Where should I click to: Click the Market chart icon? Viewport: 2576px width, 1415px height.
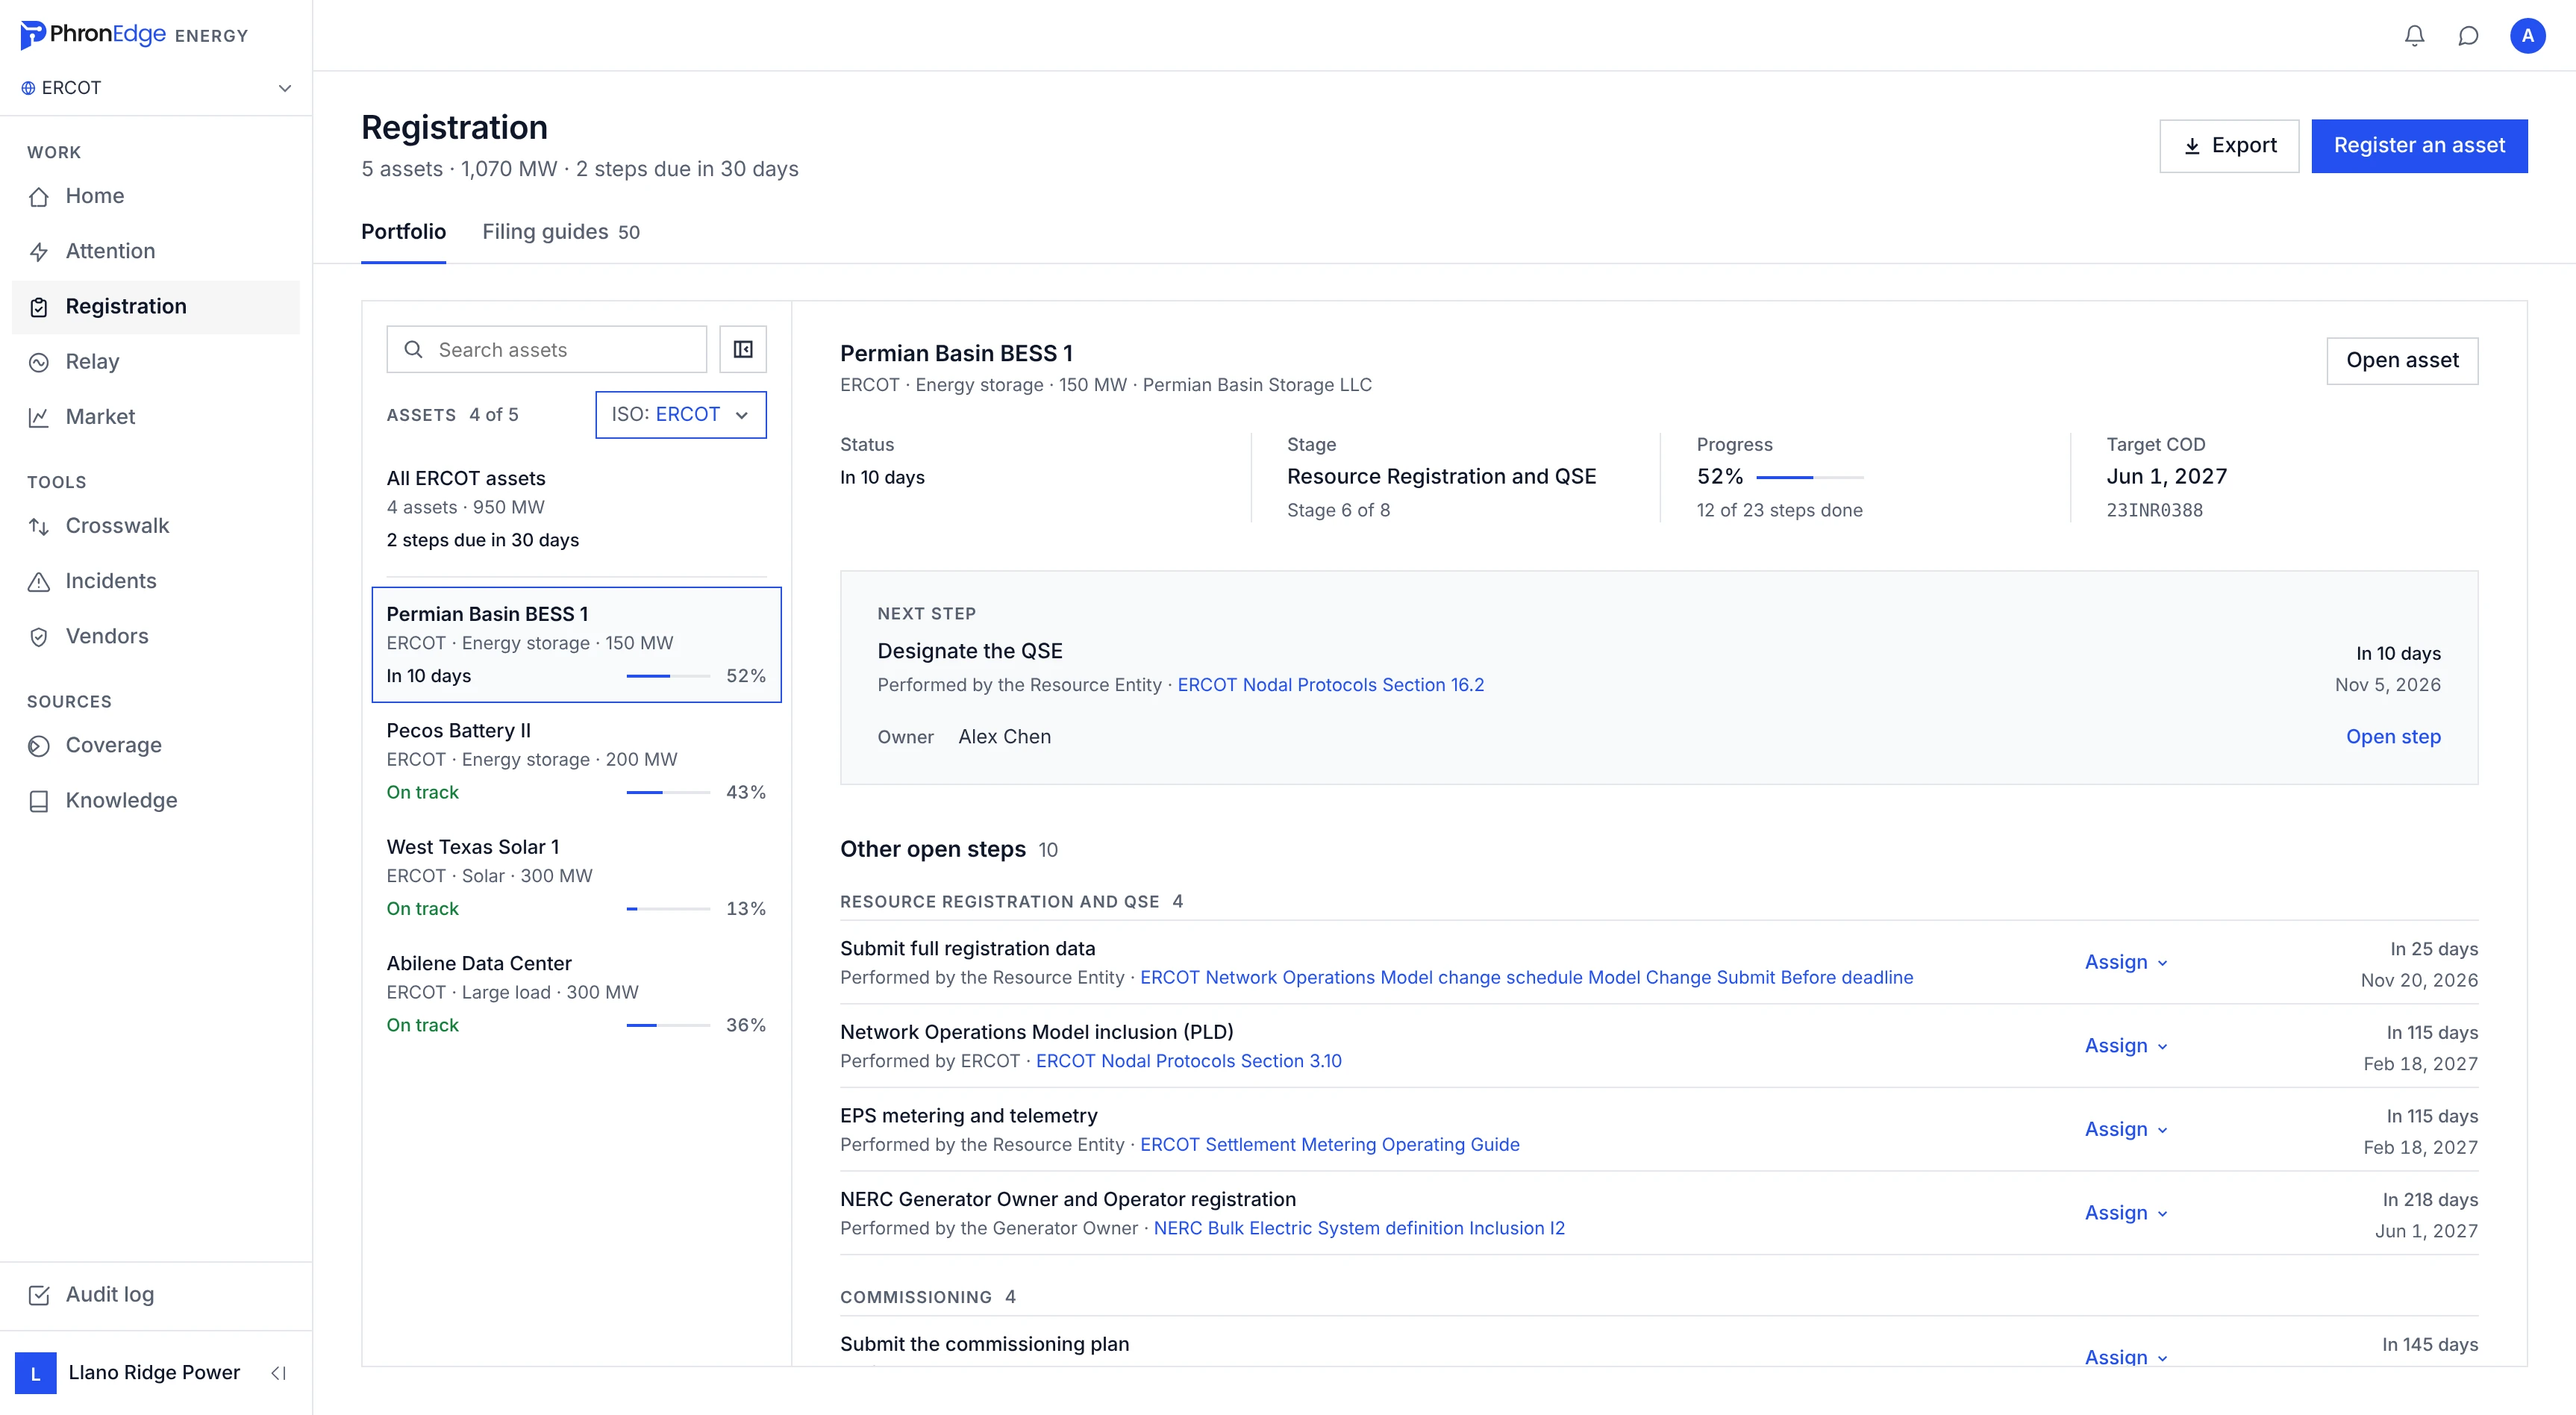[39, 417]
